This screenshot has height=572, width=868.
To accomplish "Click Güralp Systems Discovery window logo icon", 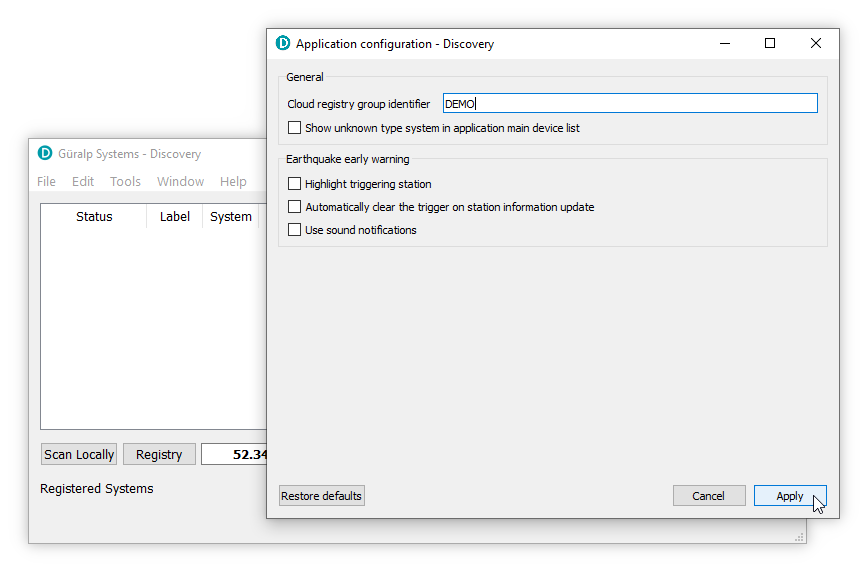I will (45, 153).
